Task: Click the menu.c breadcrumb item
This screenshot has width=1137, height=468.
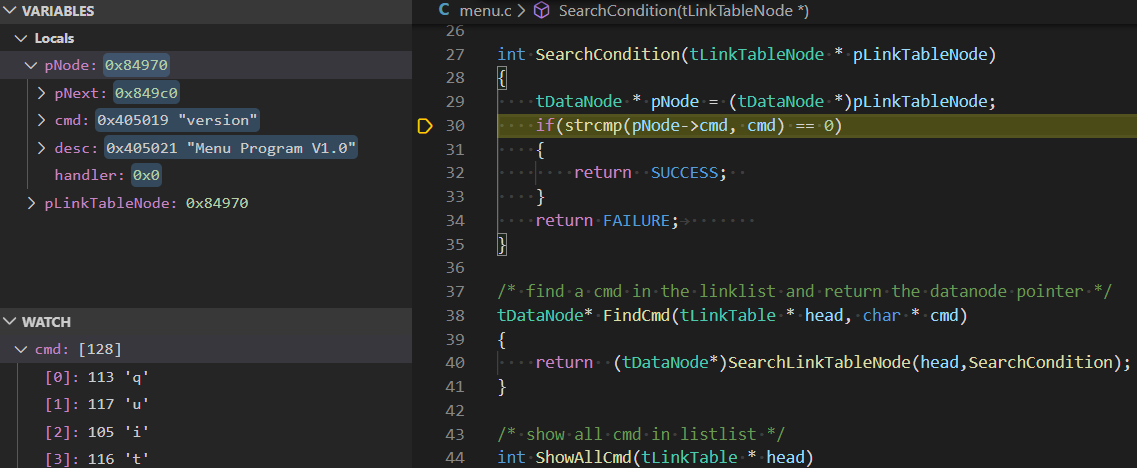Action: 484,11
